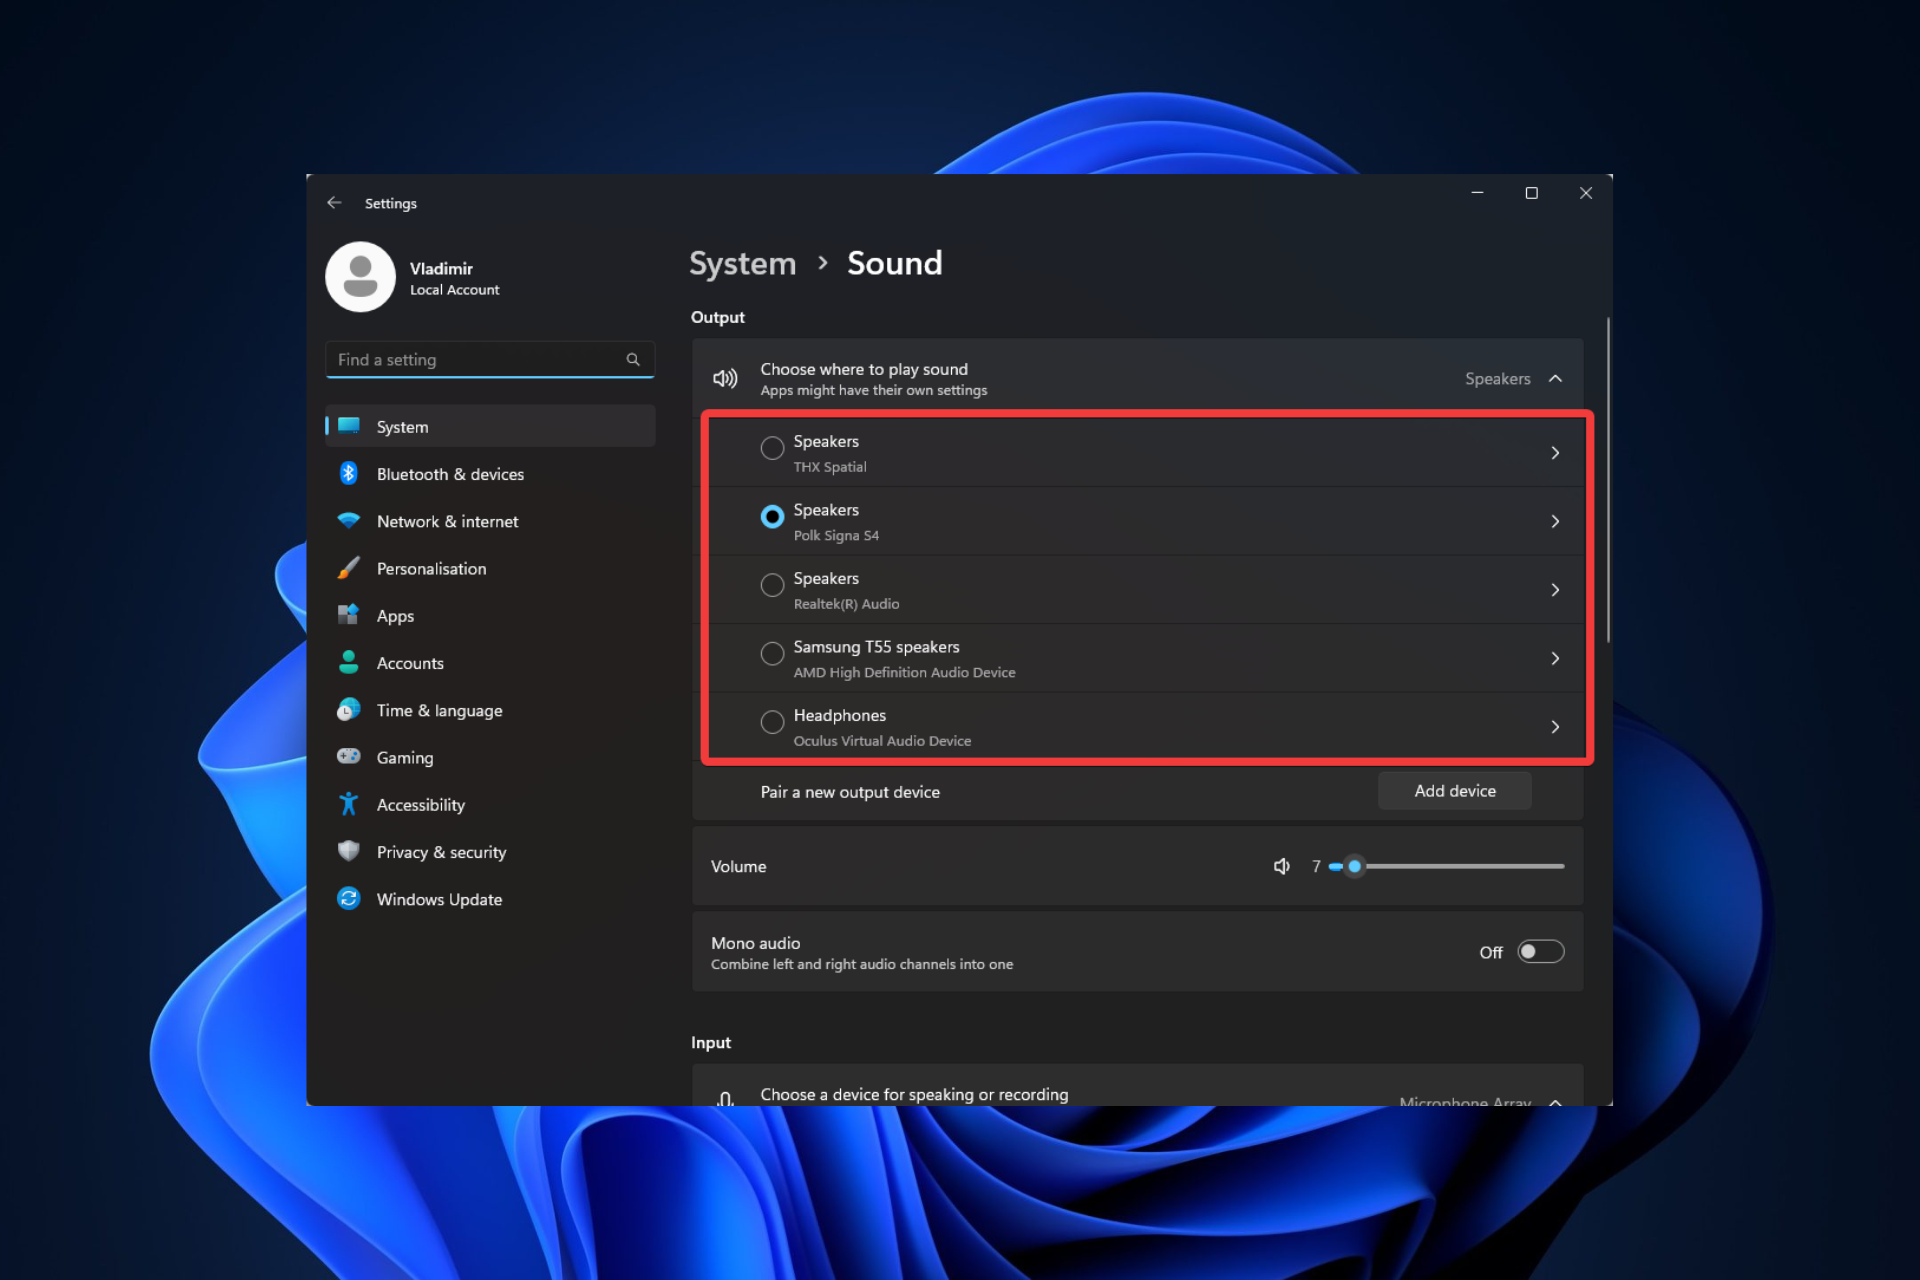The image size is (1920, 1280).
Task: Click Add device button
Action: (x=1454, y=790)
